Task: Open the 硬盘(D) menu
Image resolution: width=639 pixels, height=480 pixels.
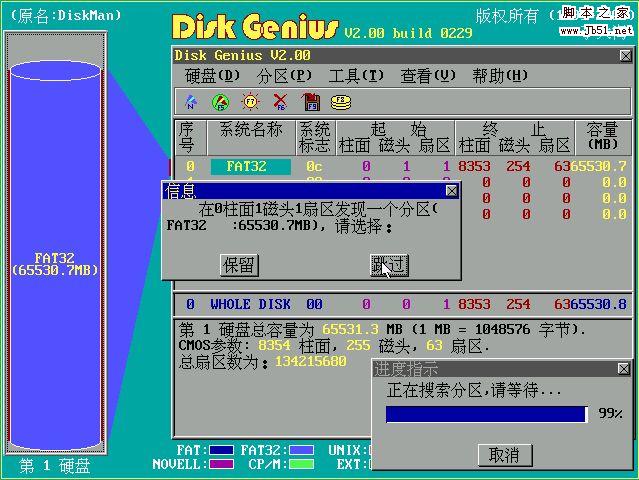Action: (x=212, y=76)
